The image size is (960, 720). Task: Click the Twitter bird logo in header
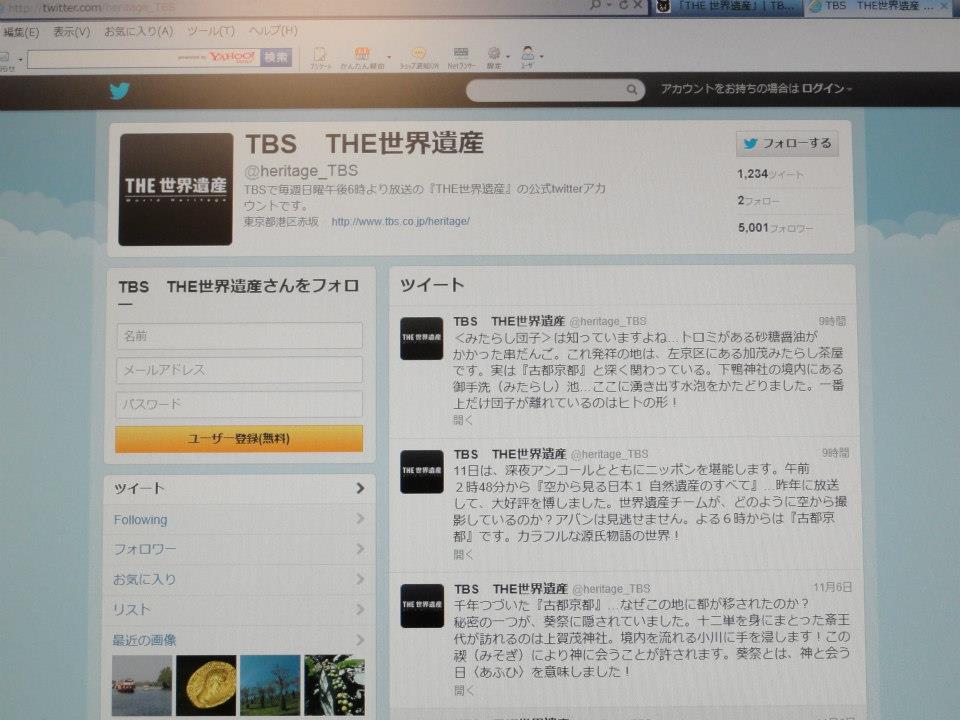(119, 91)
